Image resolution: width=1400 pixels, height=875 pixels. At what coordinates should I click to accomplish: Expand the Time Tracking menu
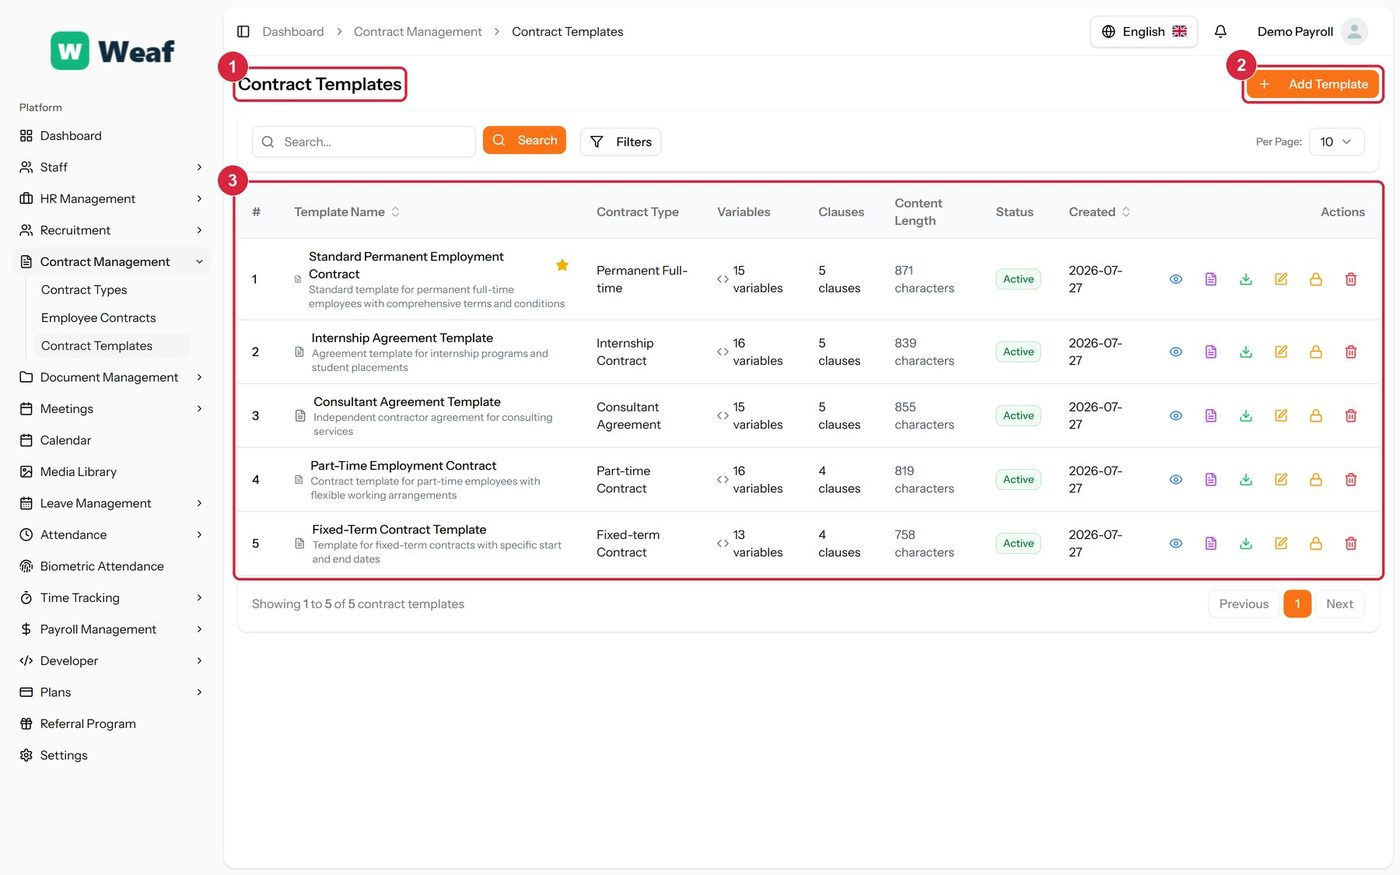coord(112,598)
